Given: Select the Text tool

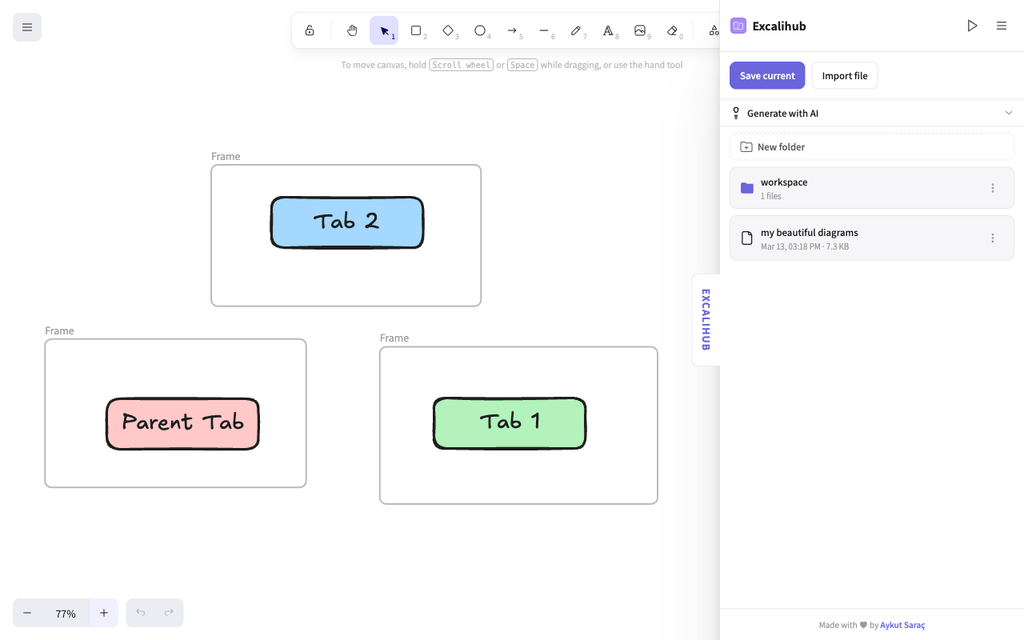Looking at the screenshot, I should 608,31.
